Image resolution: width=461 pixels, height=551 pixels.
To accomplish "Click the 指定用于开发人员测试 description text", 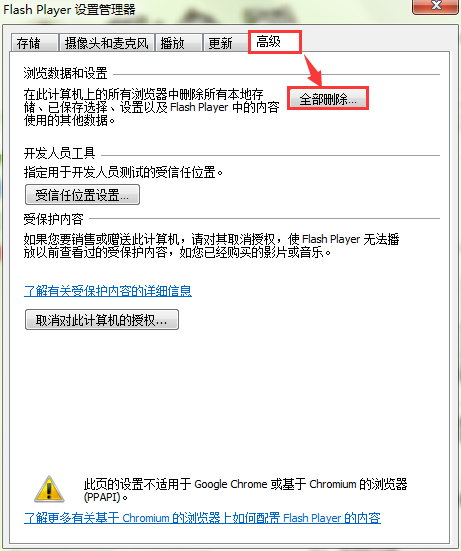I will [123, 172].
